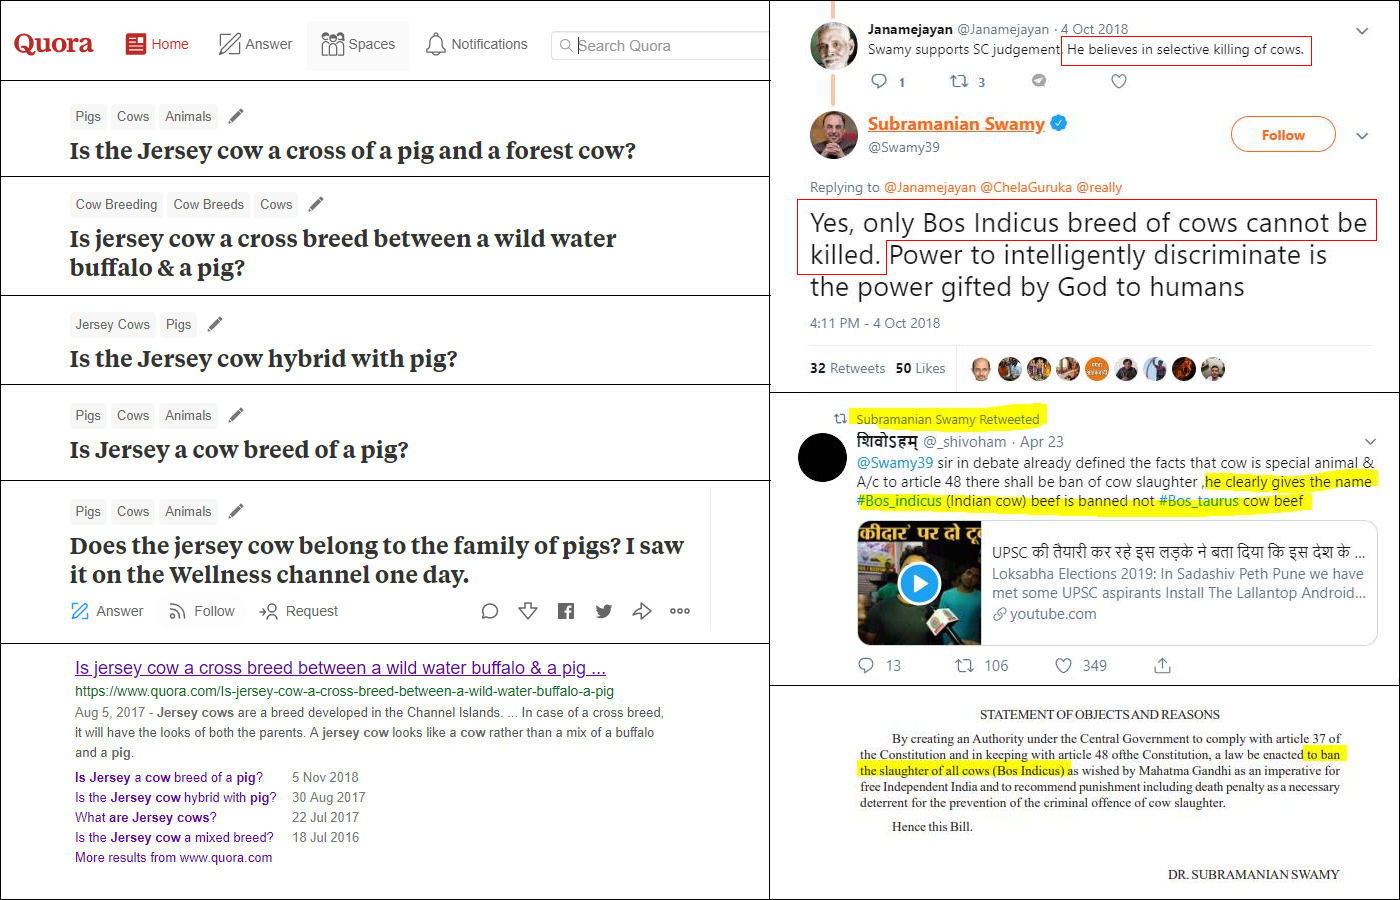Viewport: 1400px width, 900px height.
Task: Open question 'Is the Jersey cow hybrid with pig?' heading
Action: coord(264,359)
